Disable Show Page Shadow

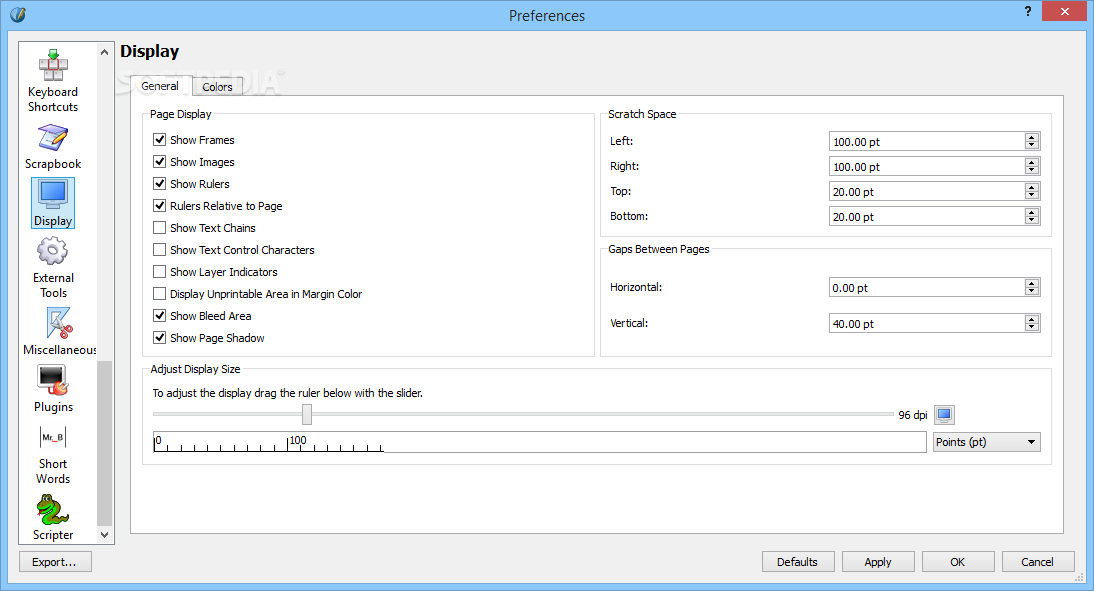pyautogui.click(x=160, y=338)
